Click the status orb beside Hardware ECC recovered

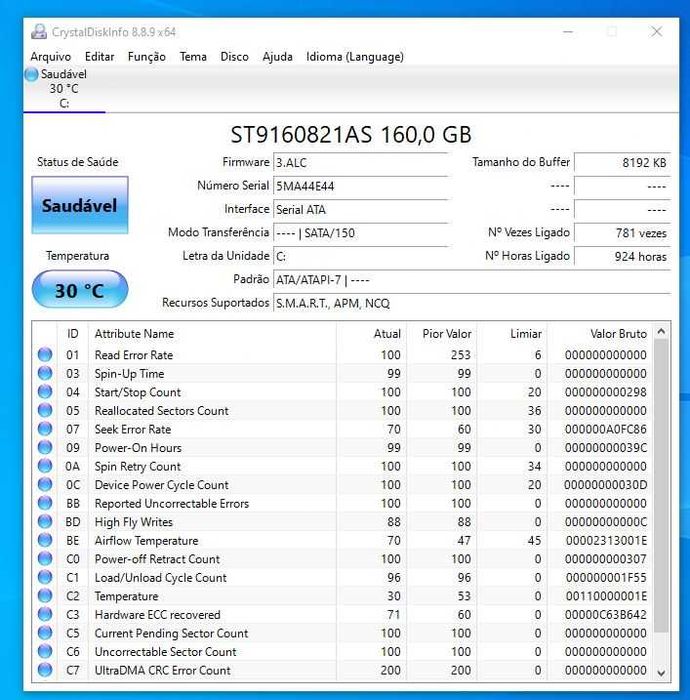(x=45, y=614)
